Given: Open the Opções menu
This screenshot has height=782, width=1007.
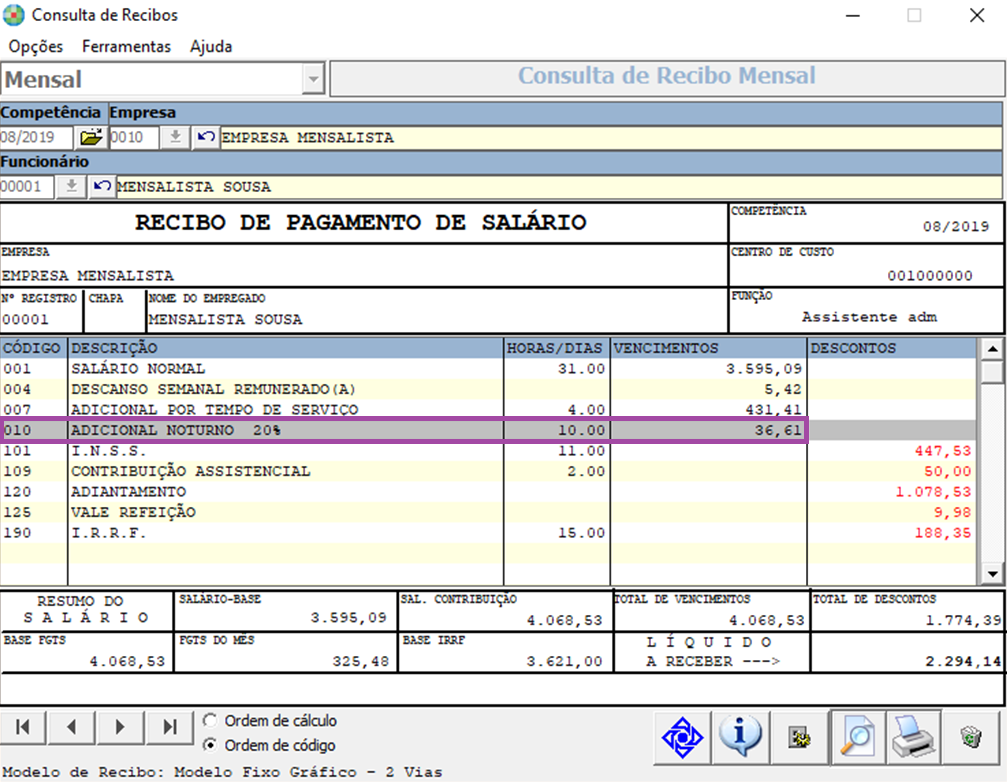Looking at the screenshot, I should [36, 46].
